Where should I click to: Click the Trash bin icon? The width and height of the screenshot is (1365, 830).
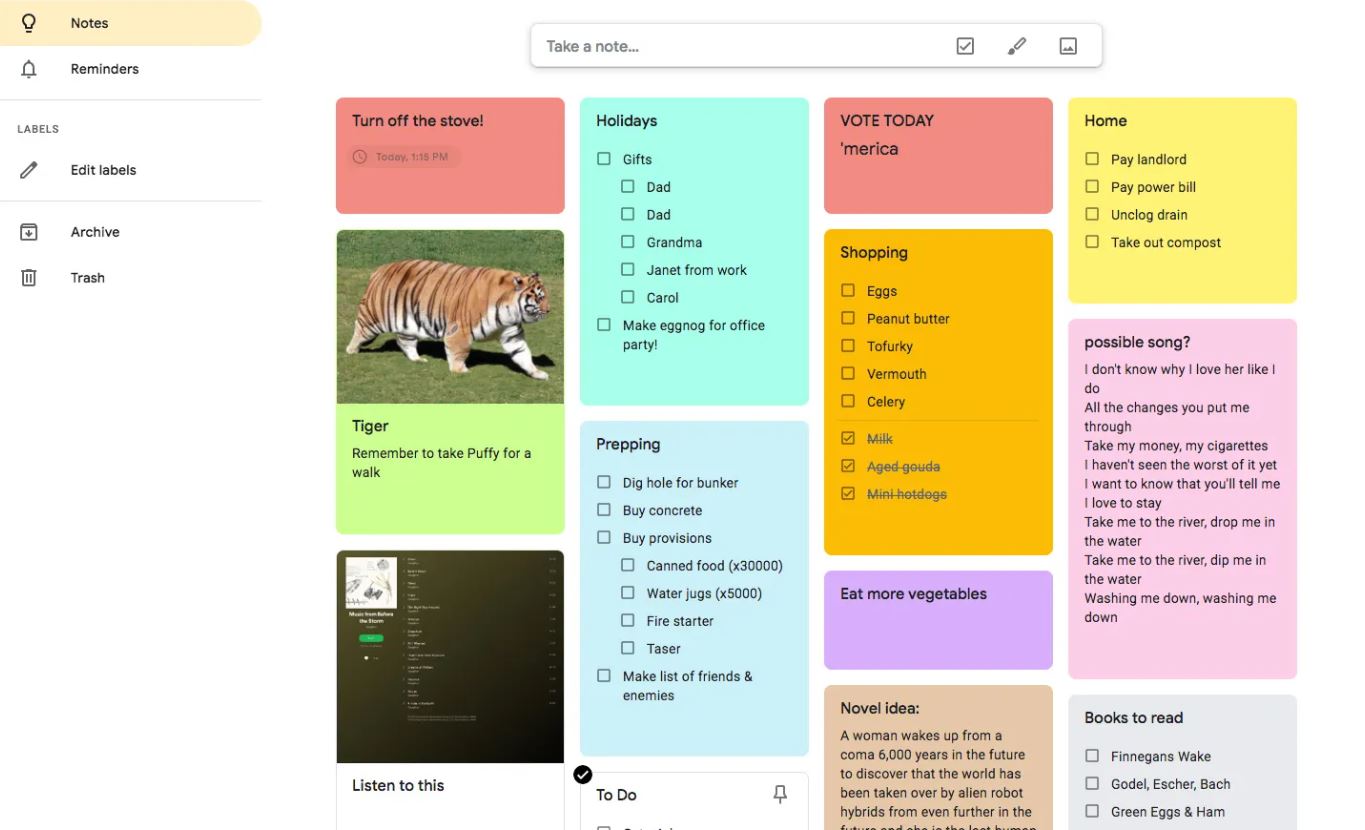click(29, 278)
